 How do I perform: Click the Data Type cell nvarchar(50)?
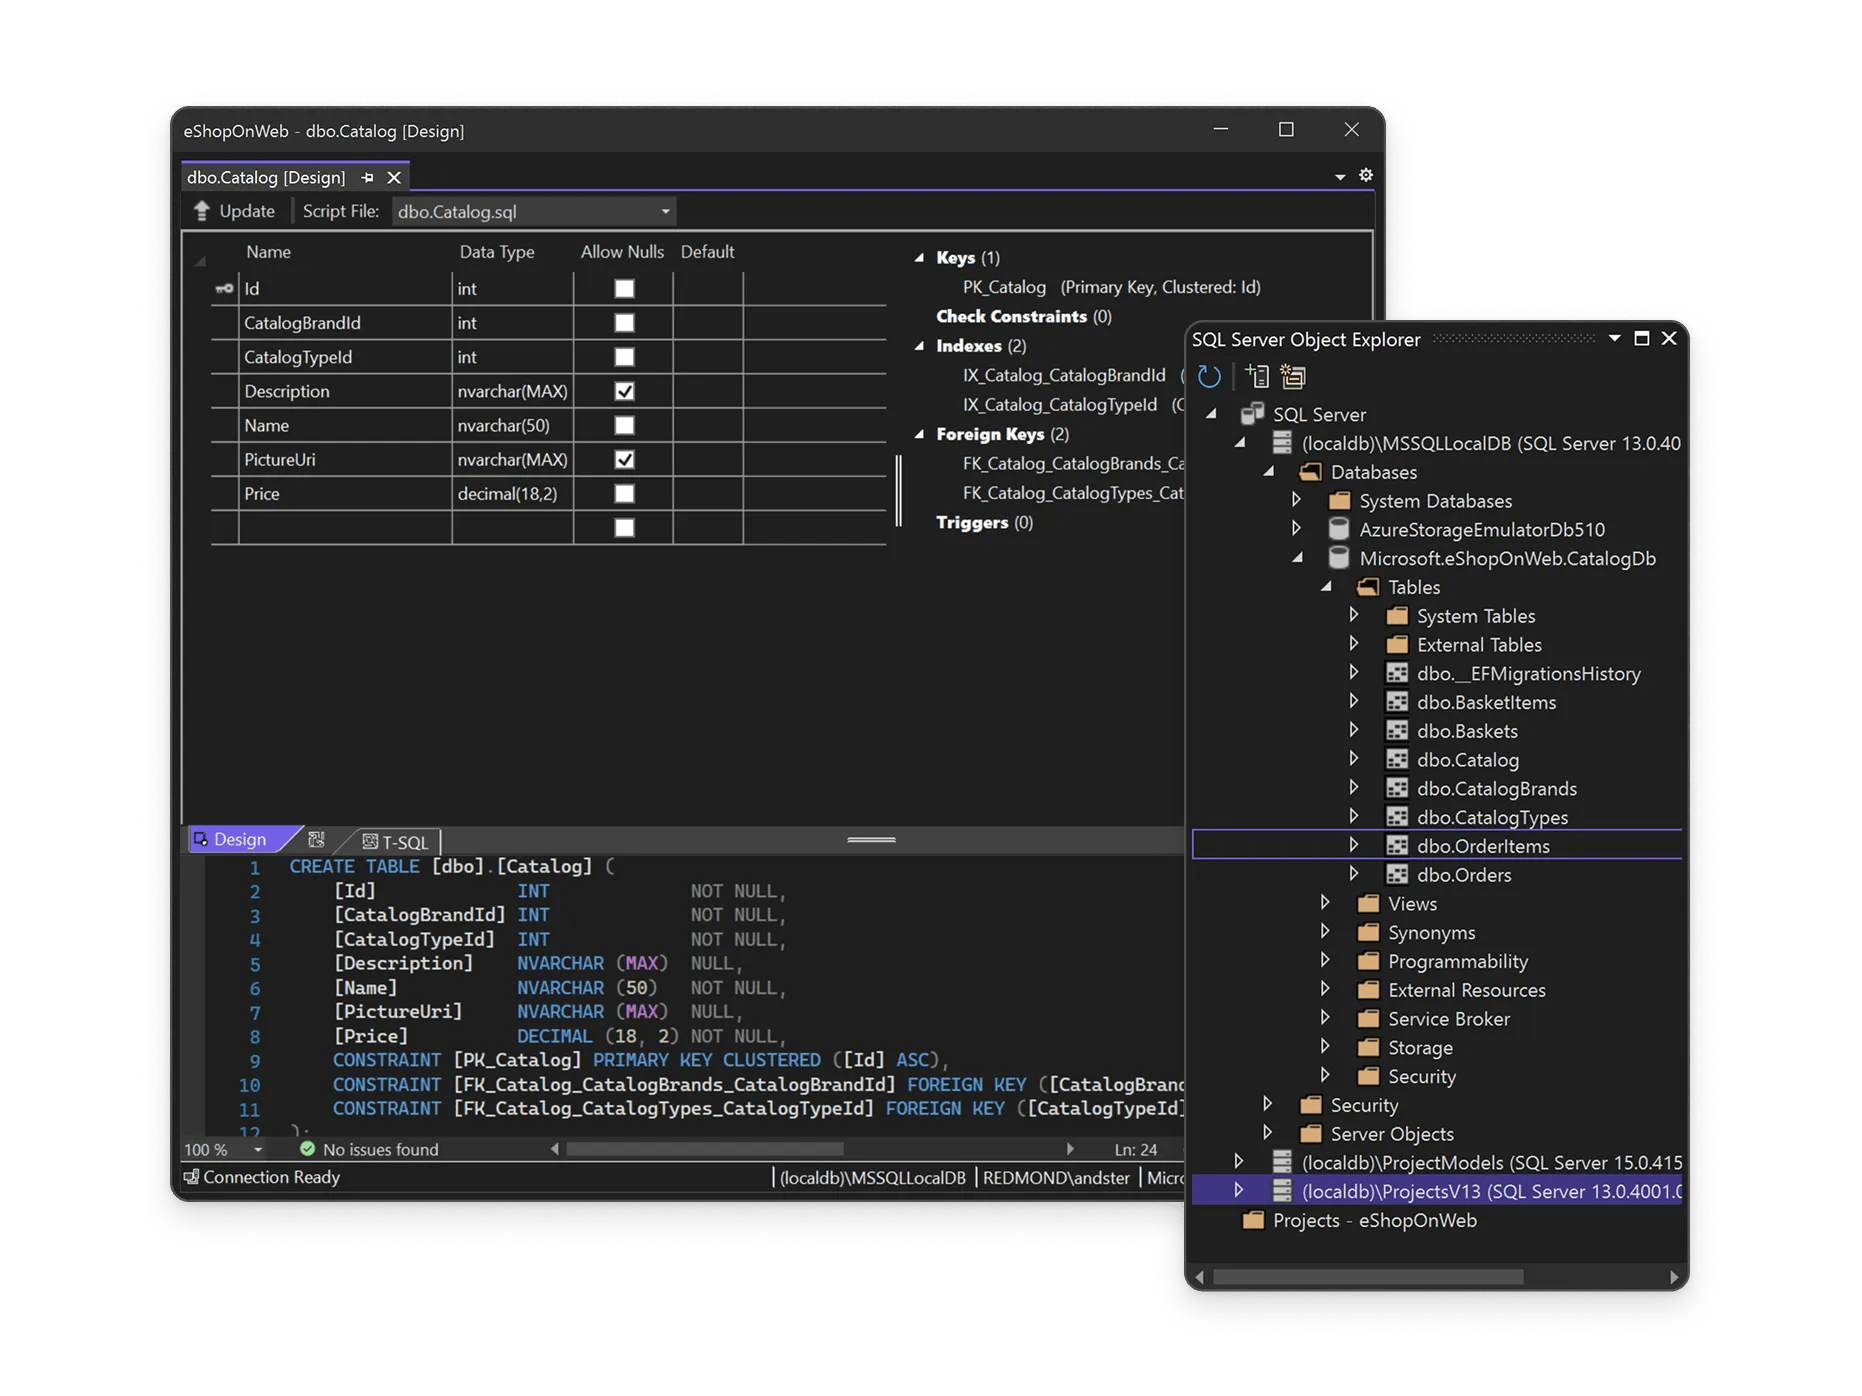coord(512,426)
